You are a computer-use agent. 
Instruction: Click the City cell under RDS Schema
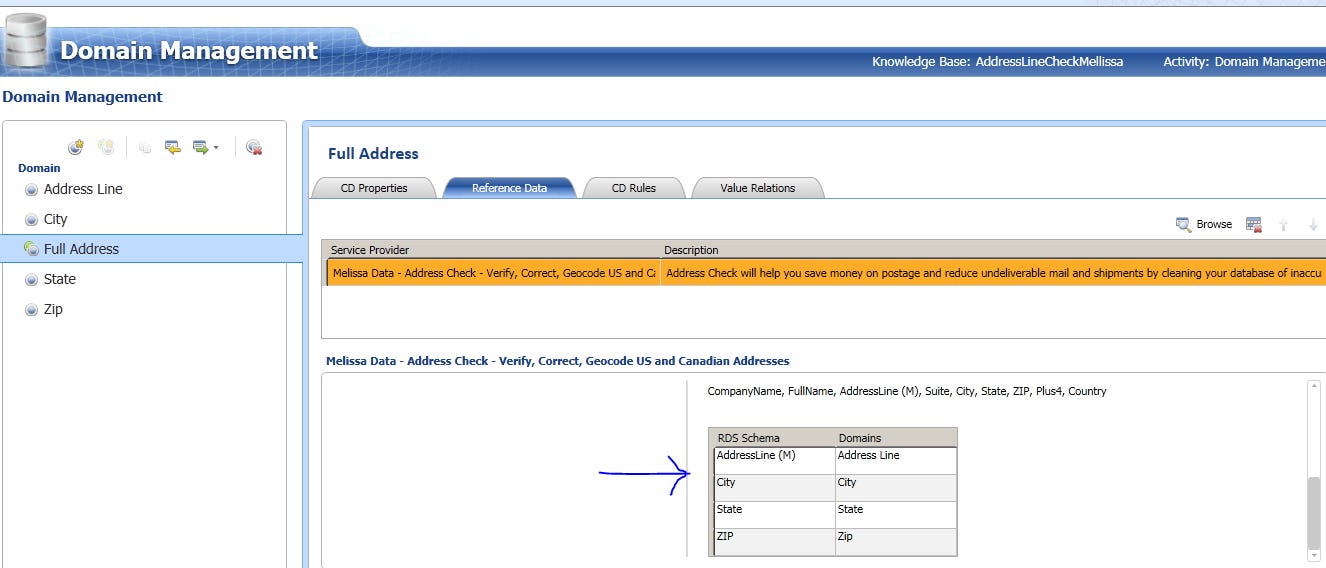click(x=775, y=487)
